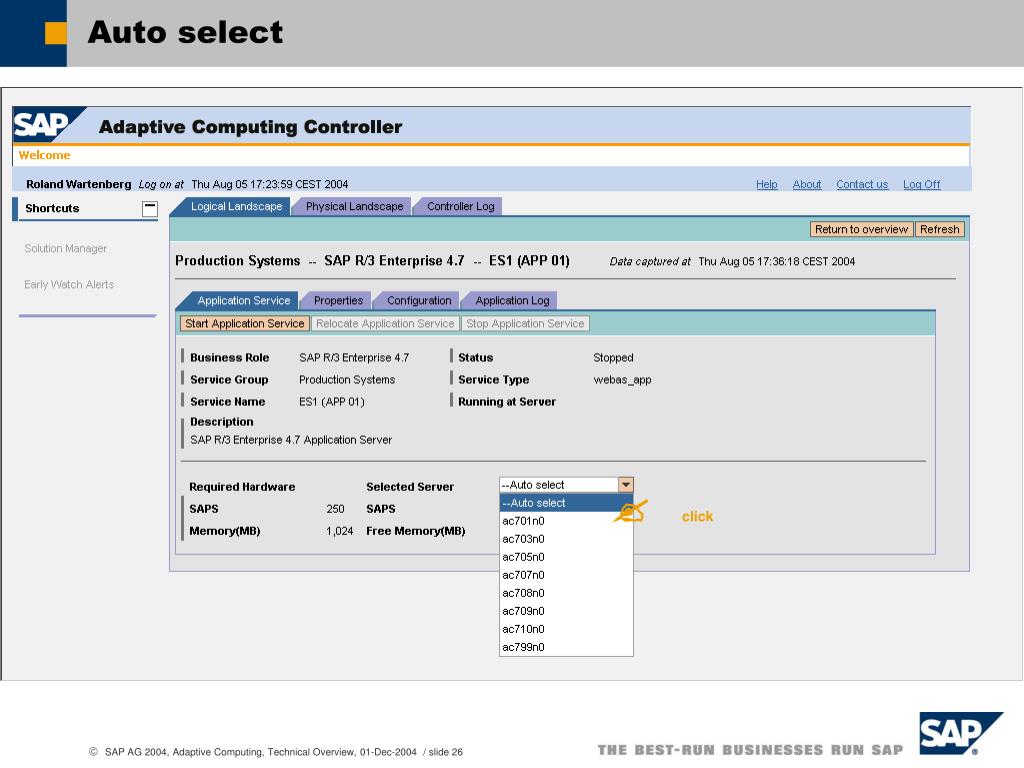1024x768 pixels.
Task: Open the Selected Server dropdown arrow
Action: (626, 485)
